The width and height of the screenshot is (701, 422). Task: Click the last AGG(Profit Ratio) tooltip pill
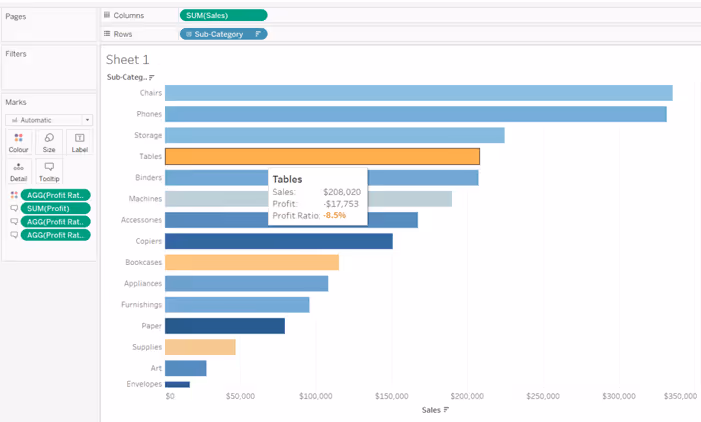(55, 235)
